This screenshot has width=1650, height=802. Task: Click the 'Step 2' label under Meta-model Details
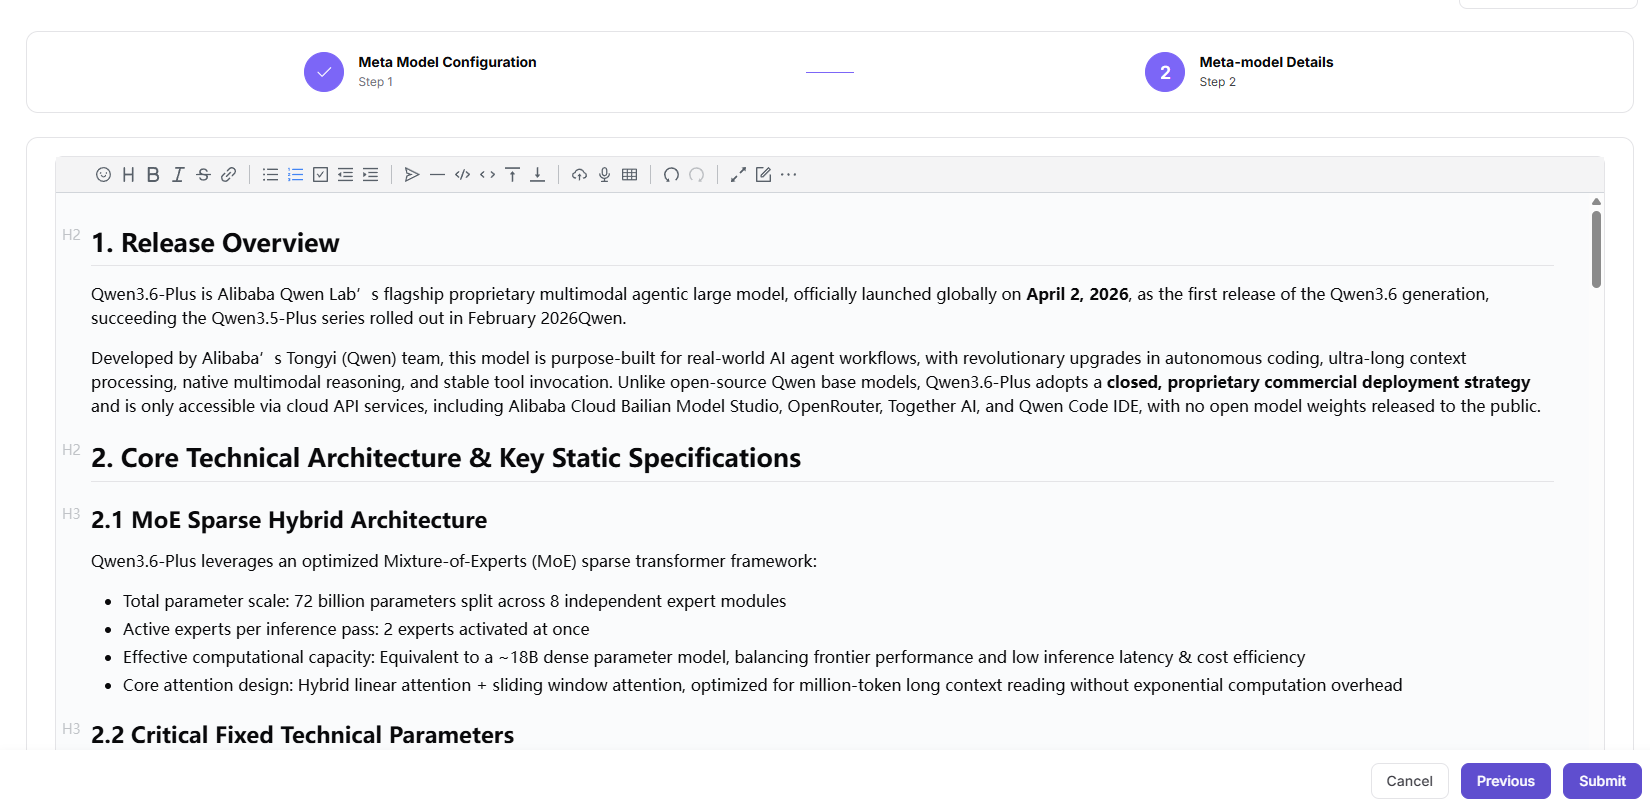pyautogui.click(x=1217, y=82)
